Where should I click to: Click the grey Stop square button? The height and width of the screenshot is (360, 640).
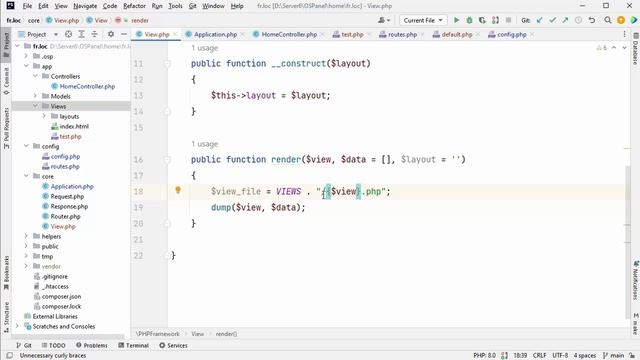click(x=508, y=20)
